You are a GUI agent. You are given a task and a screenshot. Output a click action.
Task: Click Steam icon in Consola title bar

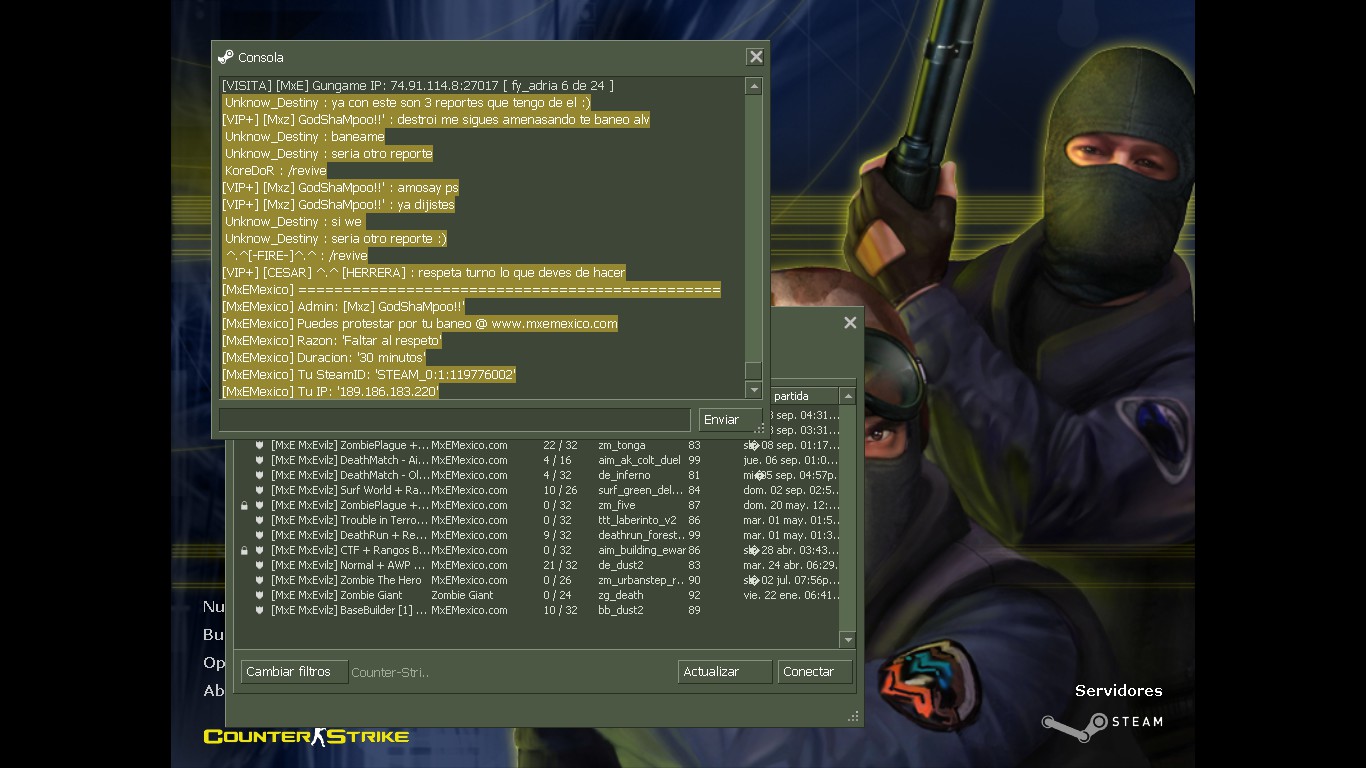226,57
